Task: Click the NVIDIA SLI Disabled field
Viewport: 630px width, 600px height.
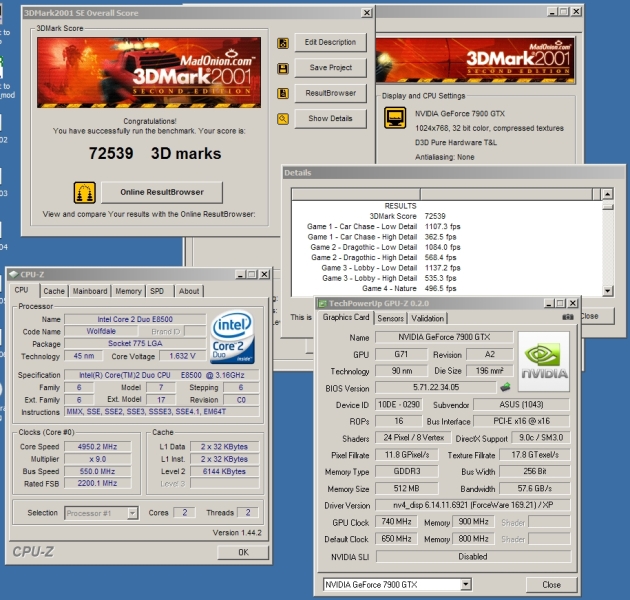Action: click(473, 557)
